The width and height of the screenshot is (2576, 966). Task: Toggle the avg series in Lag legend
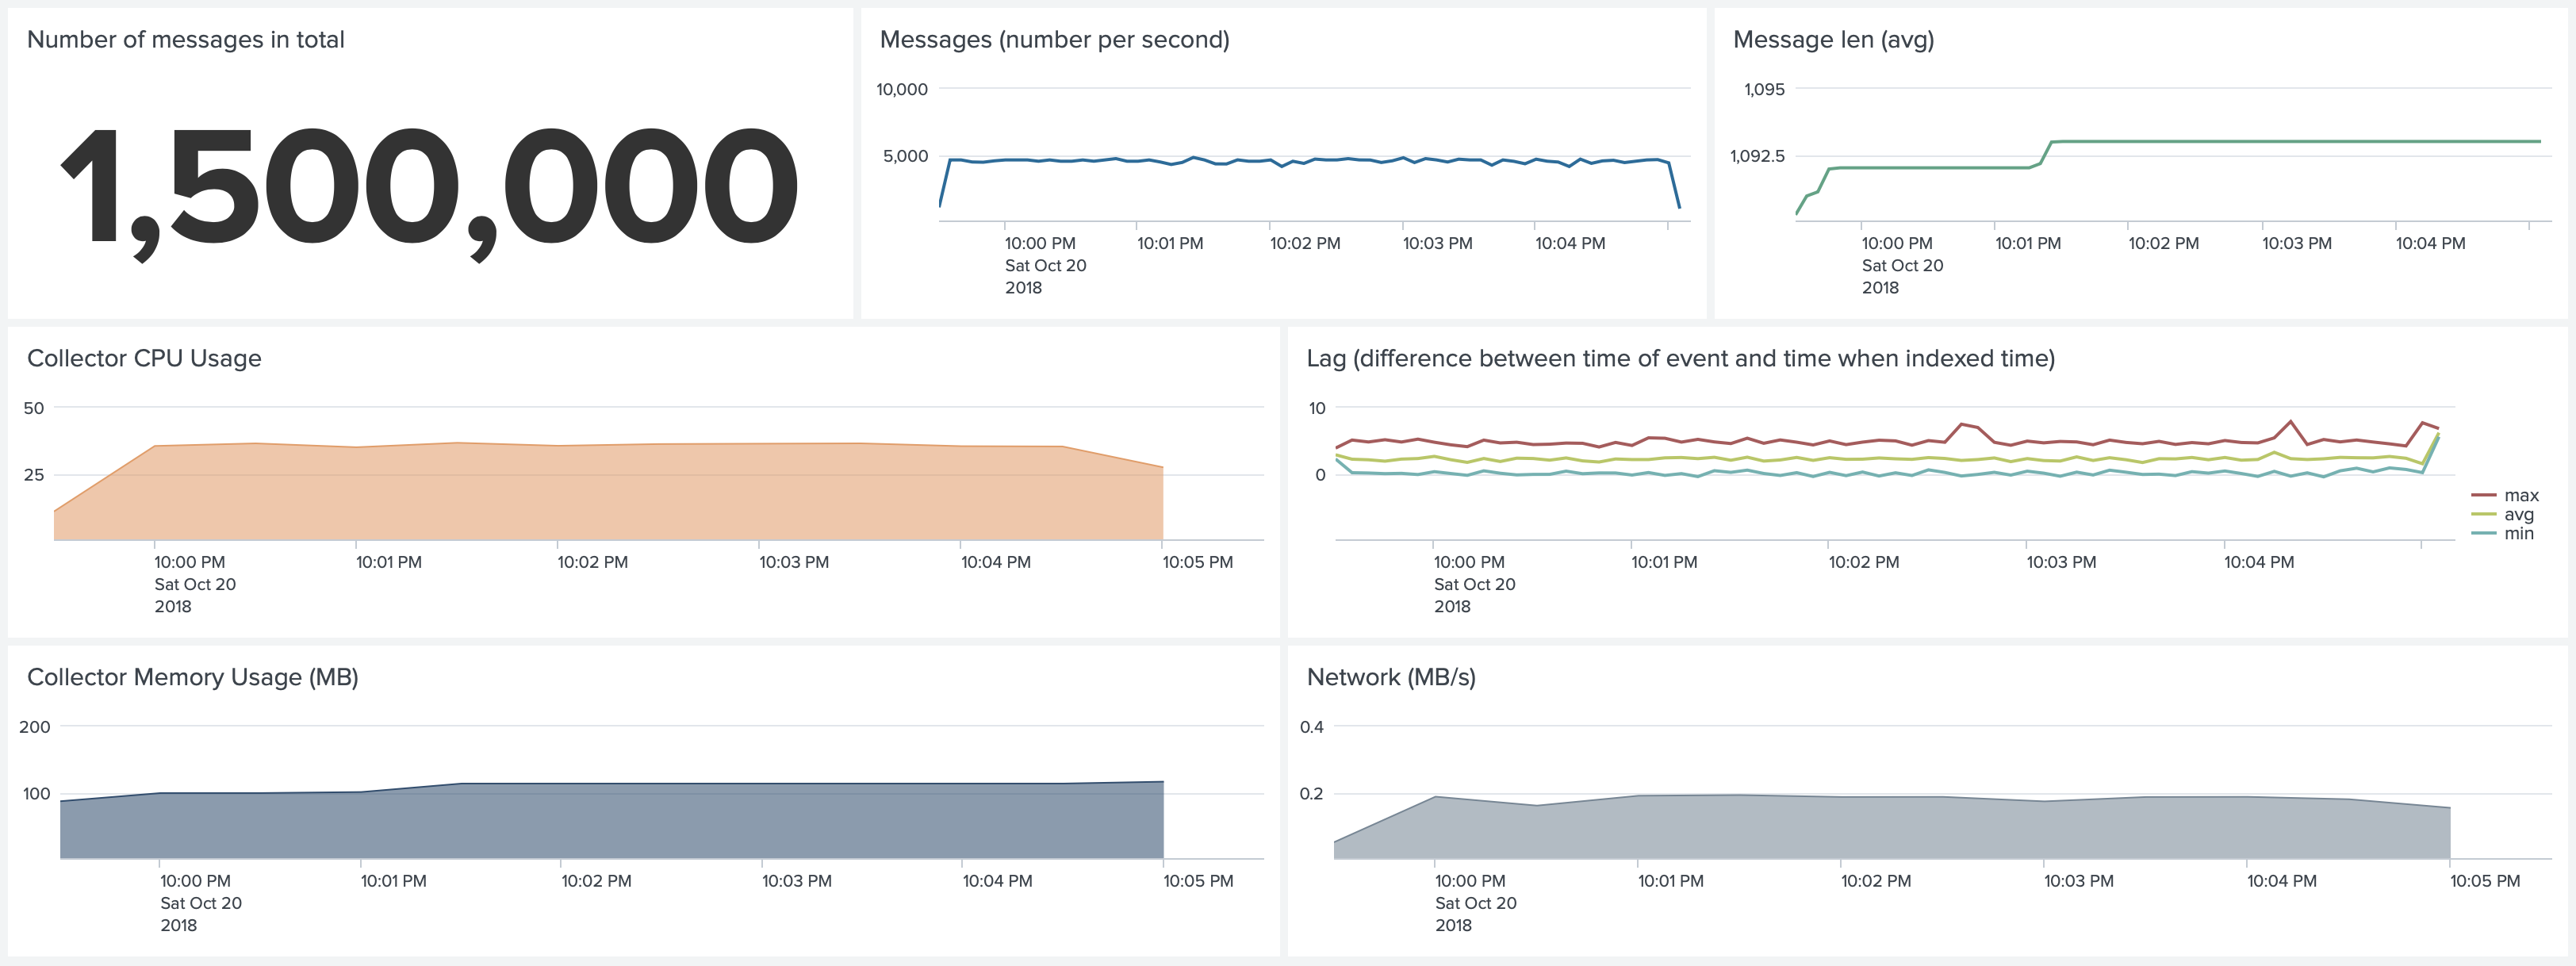coord(2518,515)
